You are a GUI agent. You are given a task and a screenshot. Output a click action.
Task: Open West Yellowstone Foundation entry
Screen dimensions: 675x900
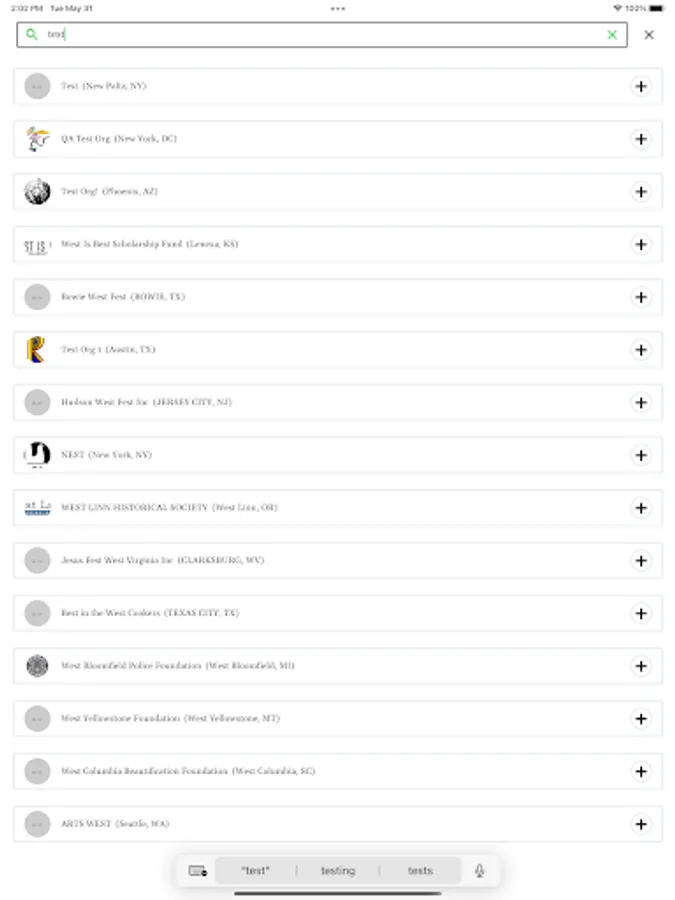pos(300,719)
